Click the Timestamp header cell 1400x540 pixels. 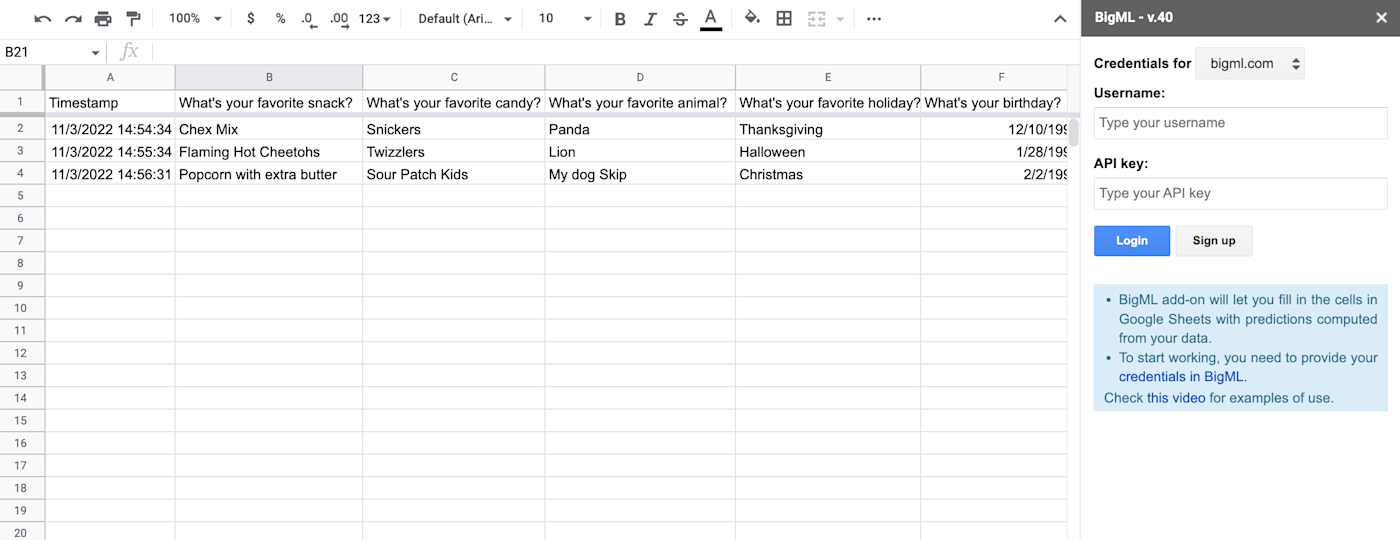click(110, 102)
